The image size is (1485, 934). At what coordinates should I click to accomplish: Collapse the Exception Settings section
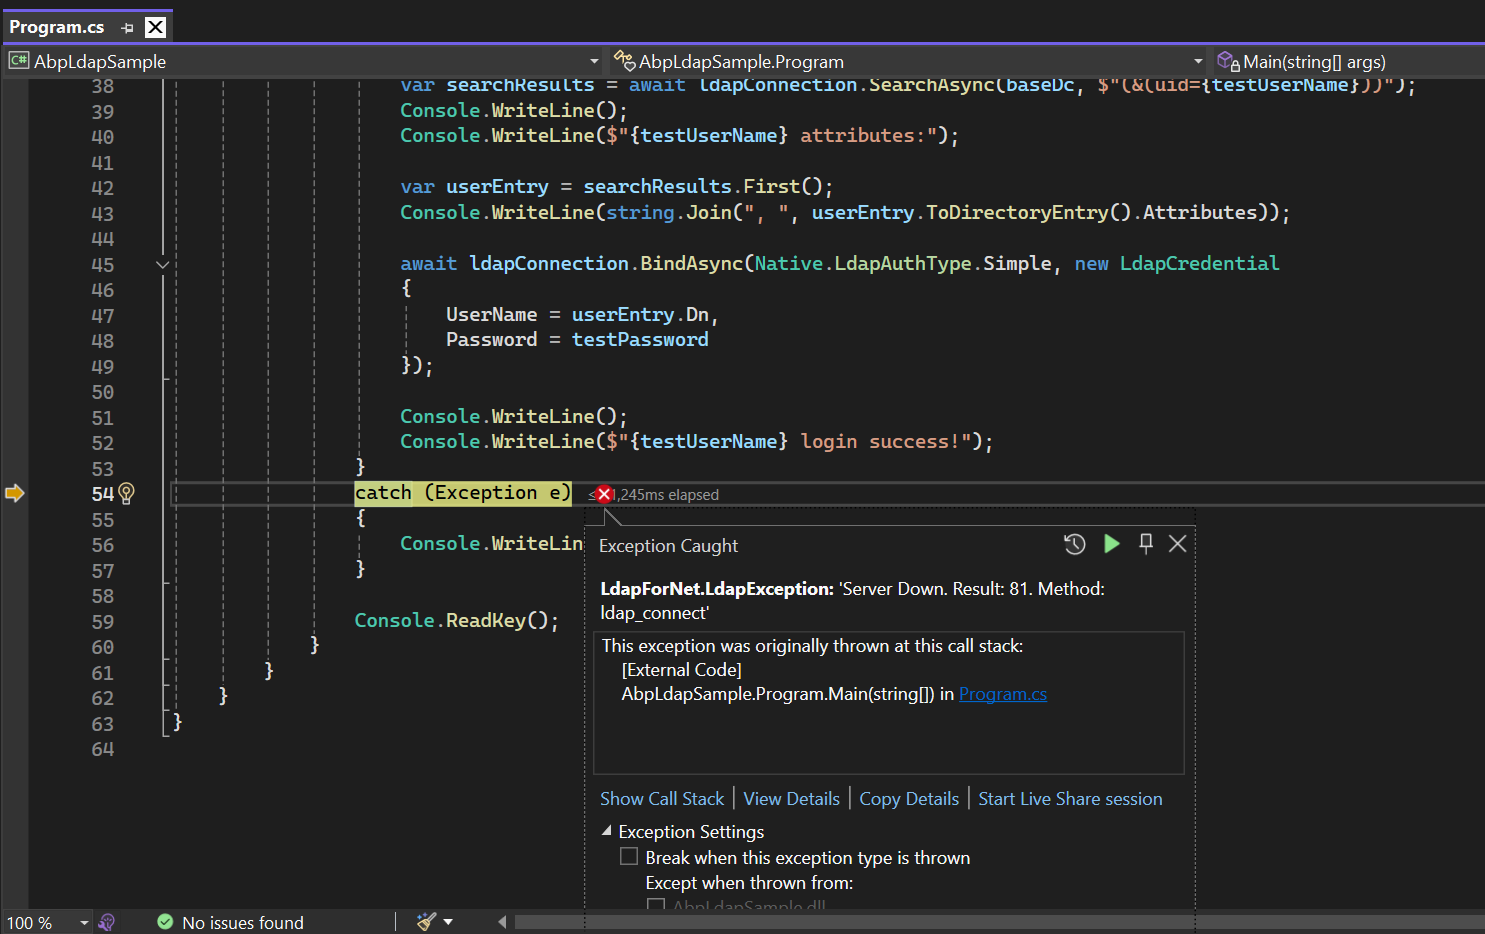(x=606, y=831)
